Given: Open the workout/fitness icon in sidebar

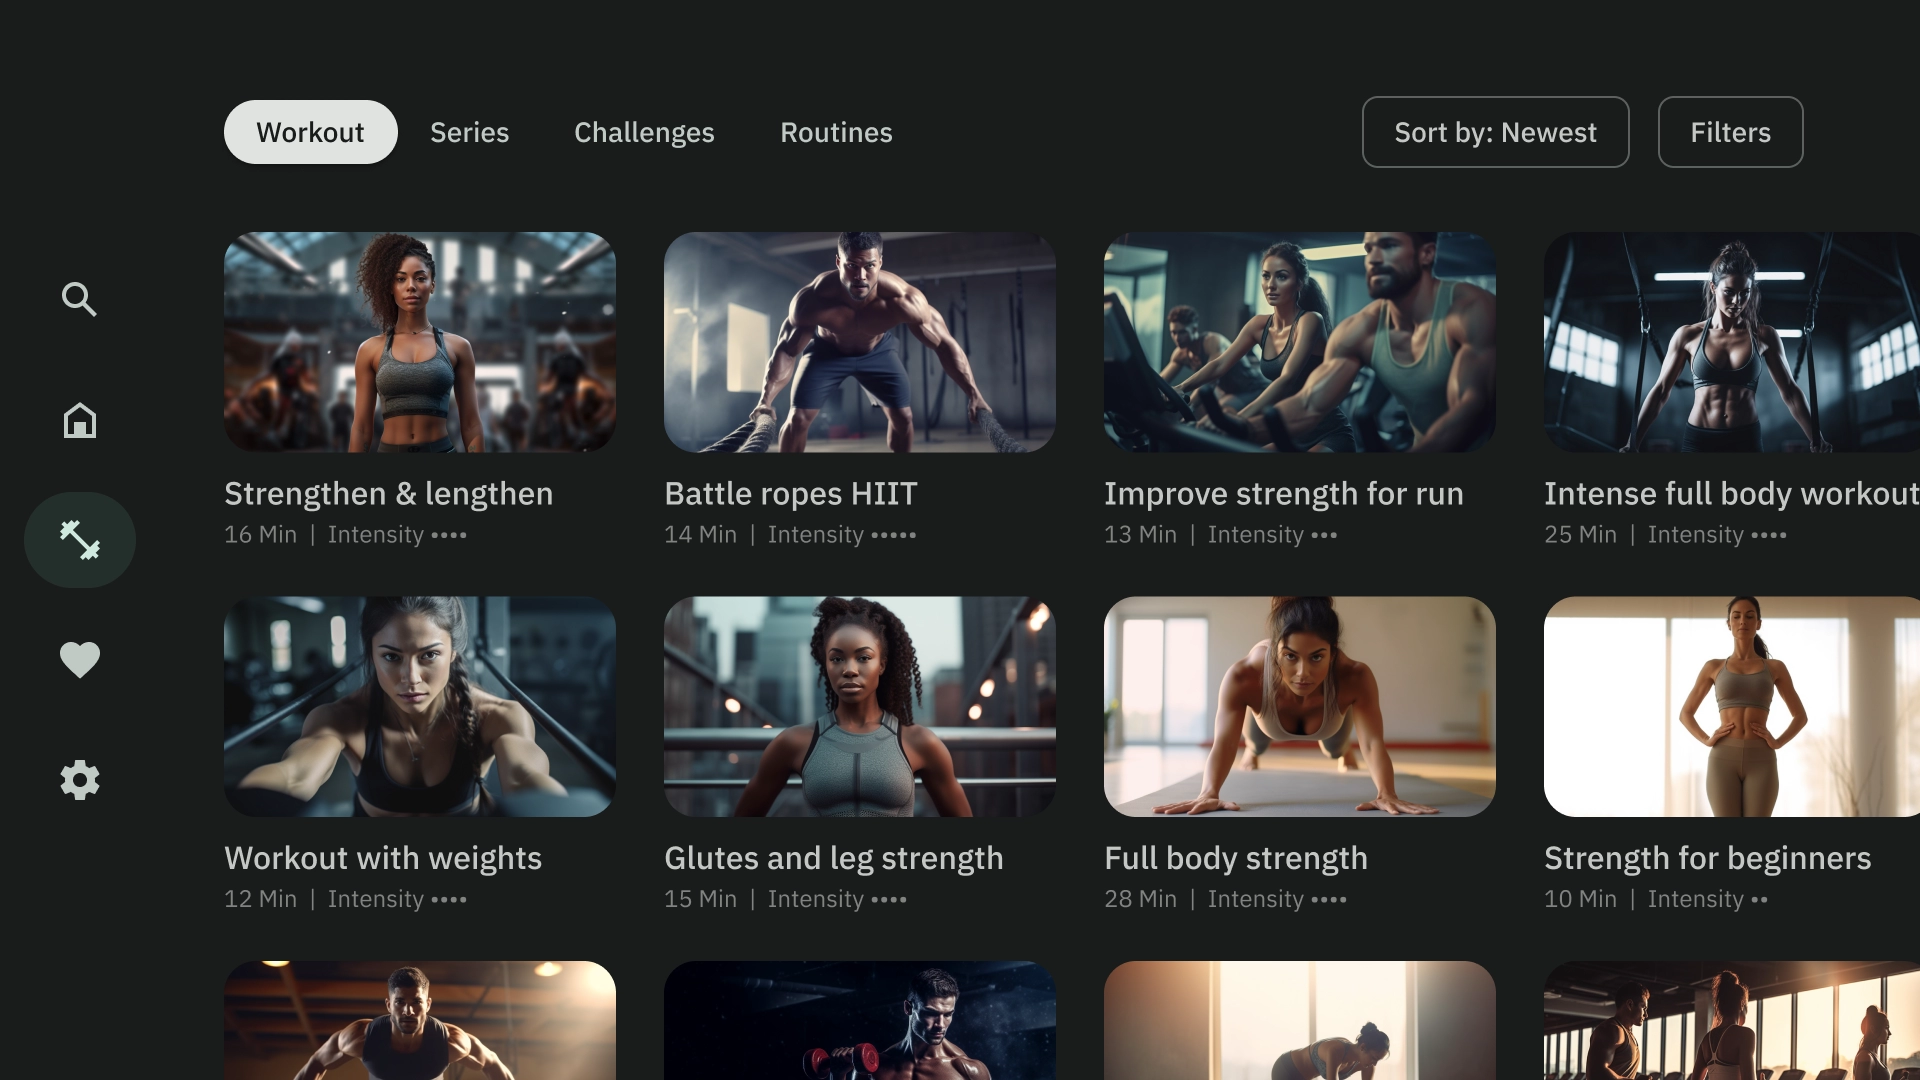Looking at the screenshot, I should [x=79, y=539].
